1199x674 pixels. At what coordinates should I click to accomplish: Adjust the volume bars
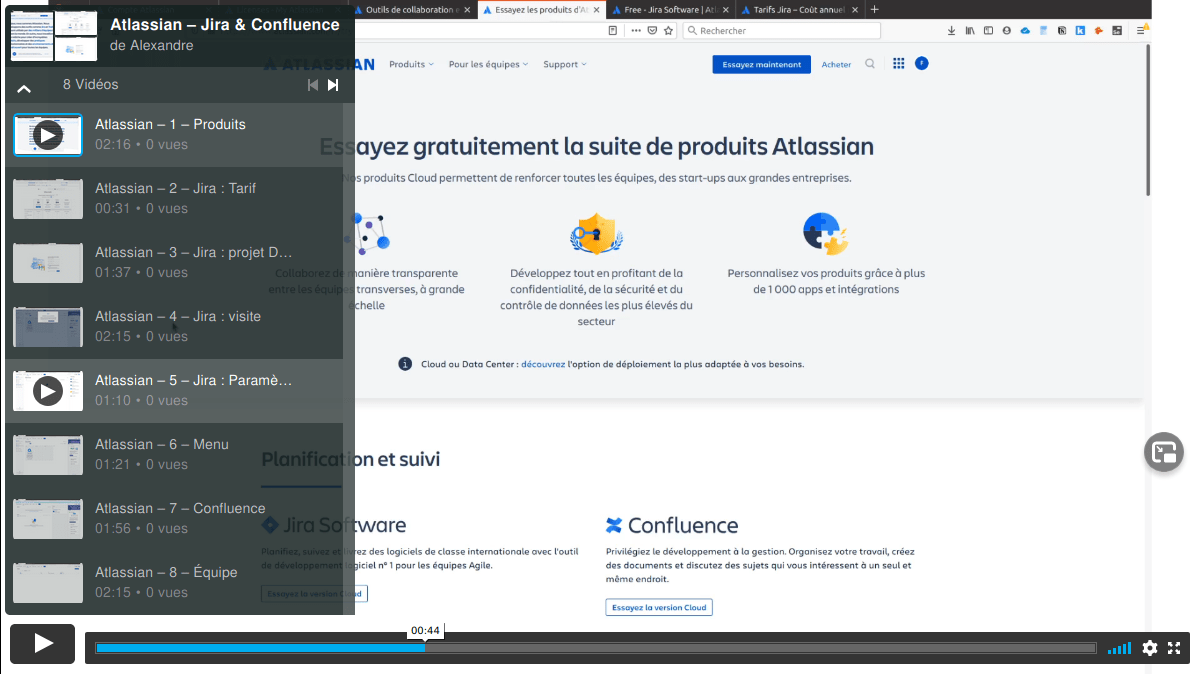pos(1119,648)
